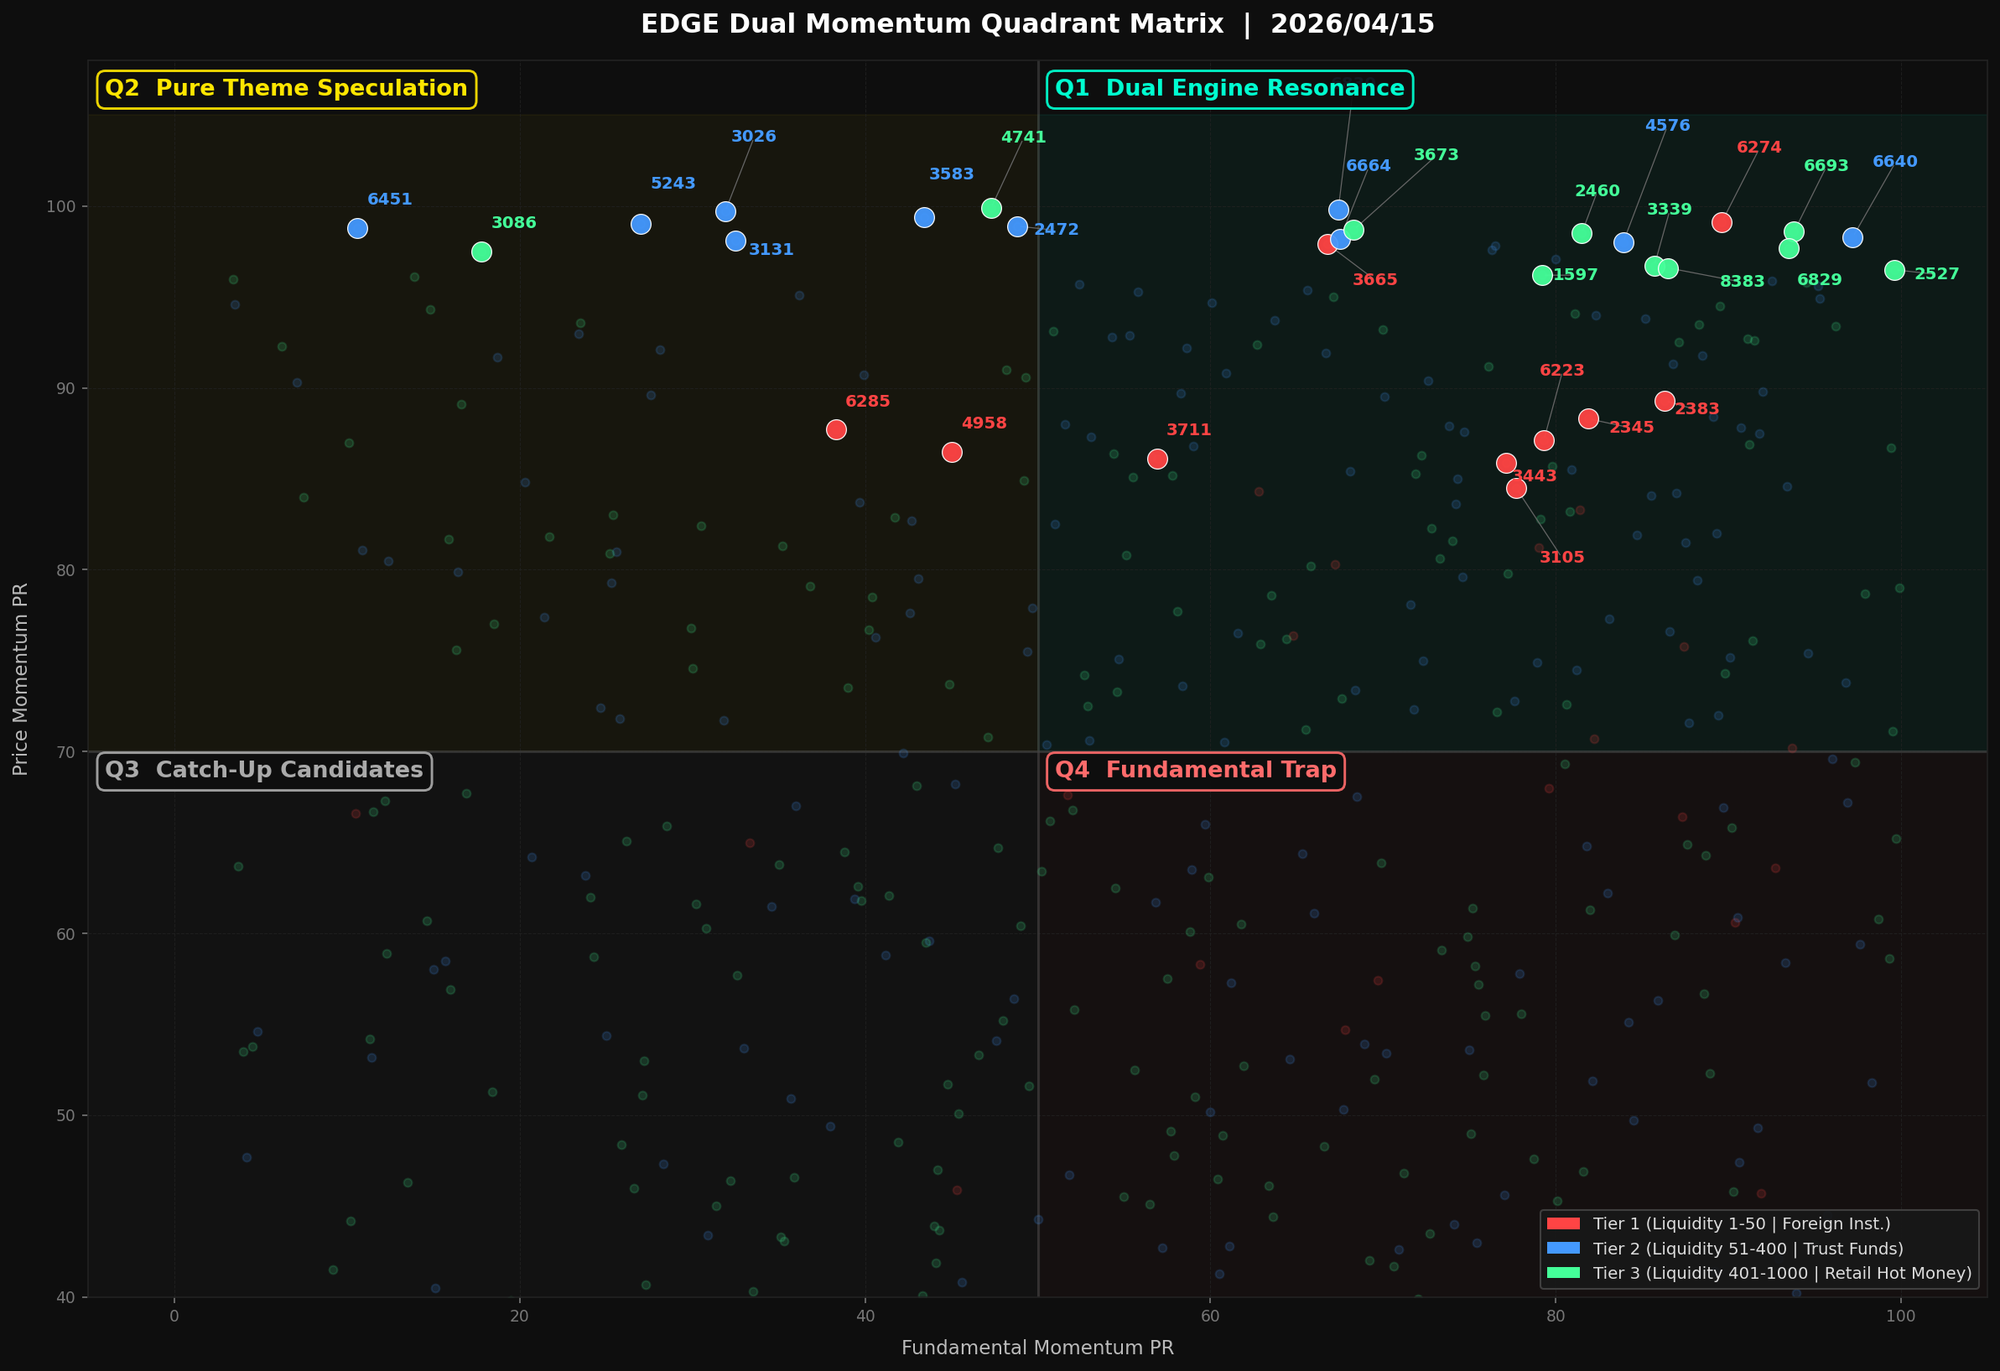2000x1371 pixels.
Task: Click the green marker labeled 2527
Action: pyautogui.click(x=1895, y=270)
